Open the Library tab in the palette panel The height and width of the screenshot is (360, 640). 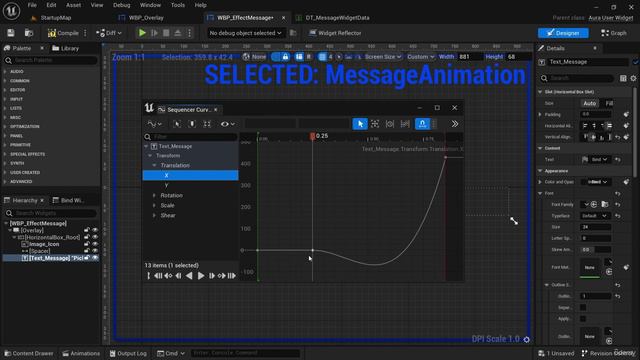click(x=65, y=48)
